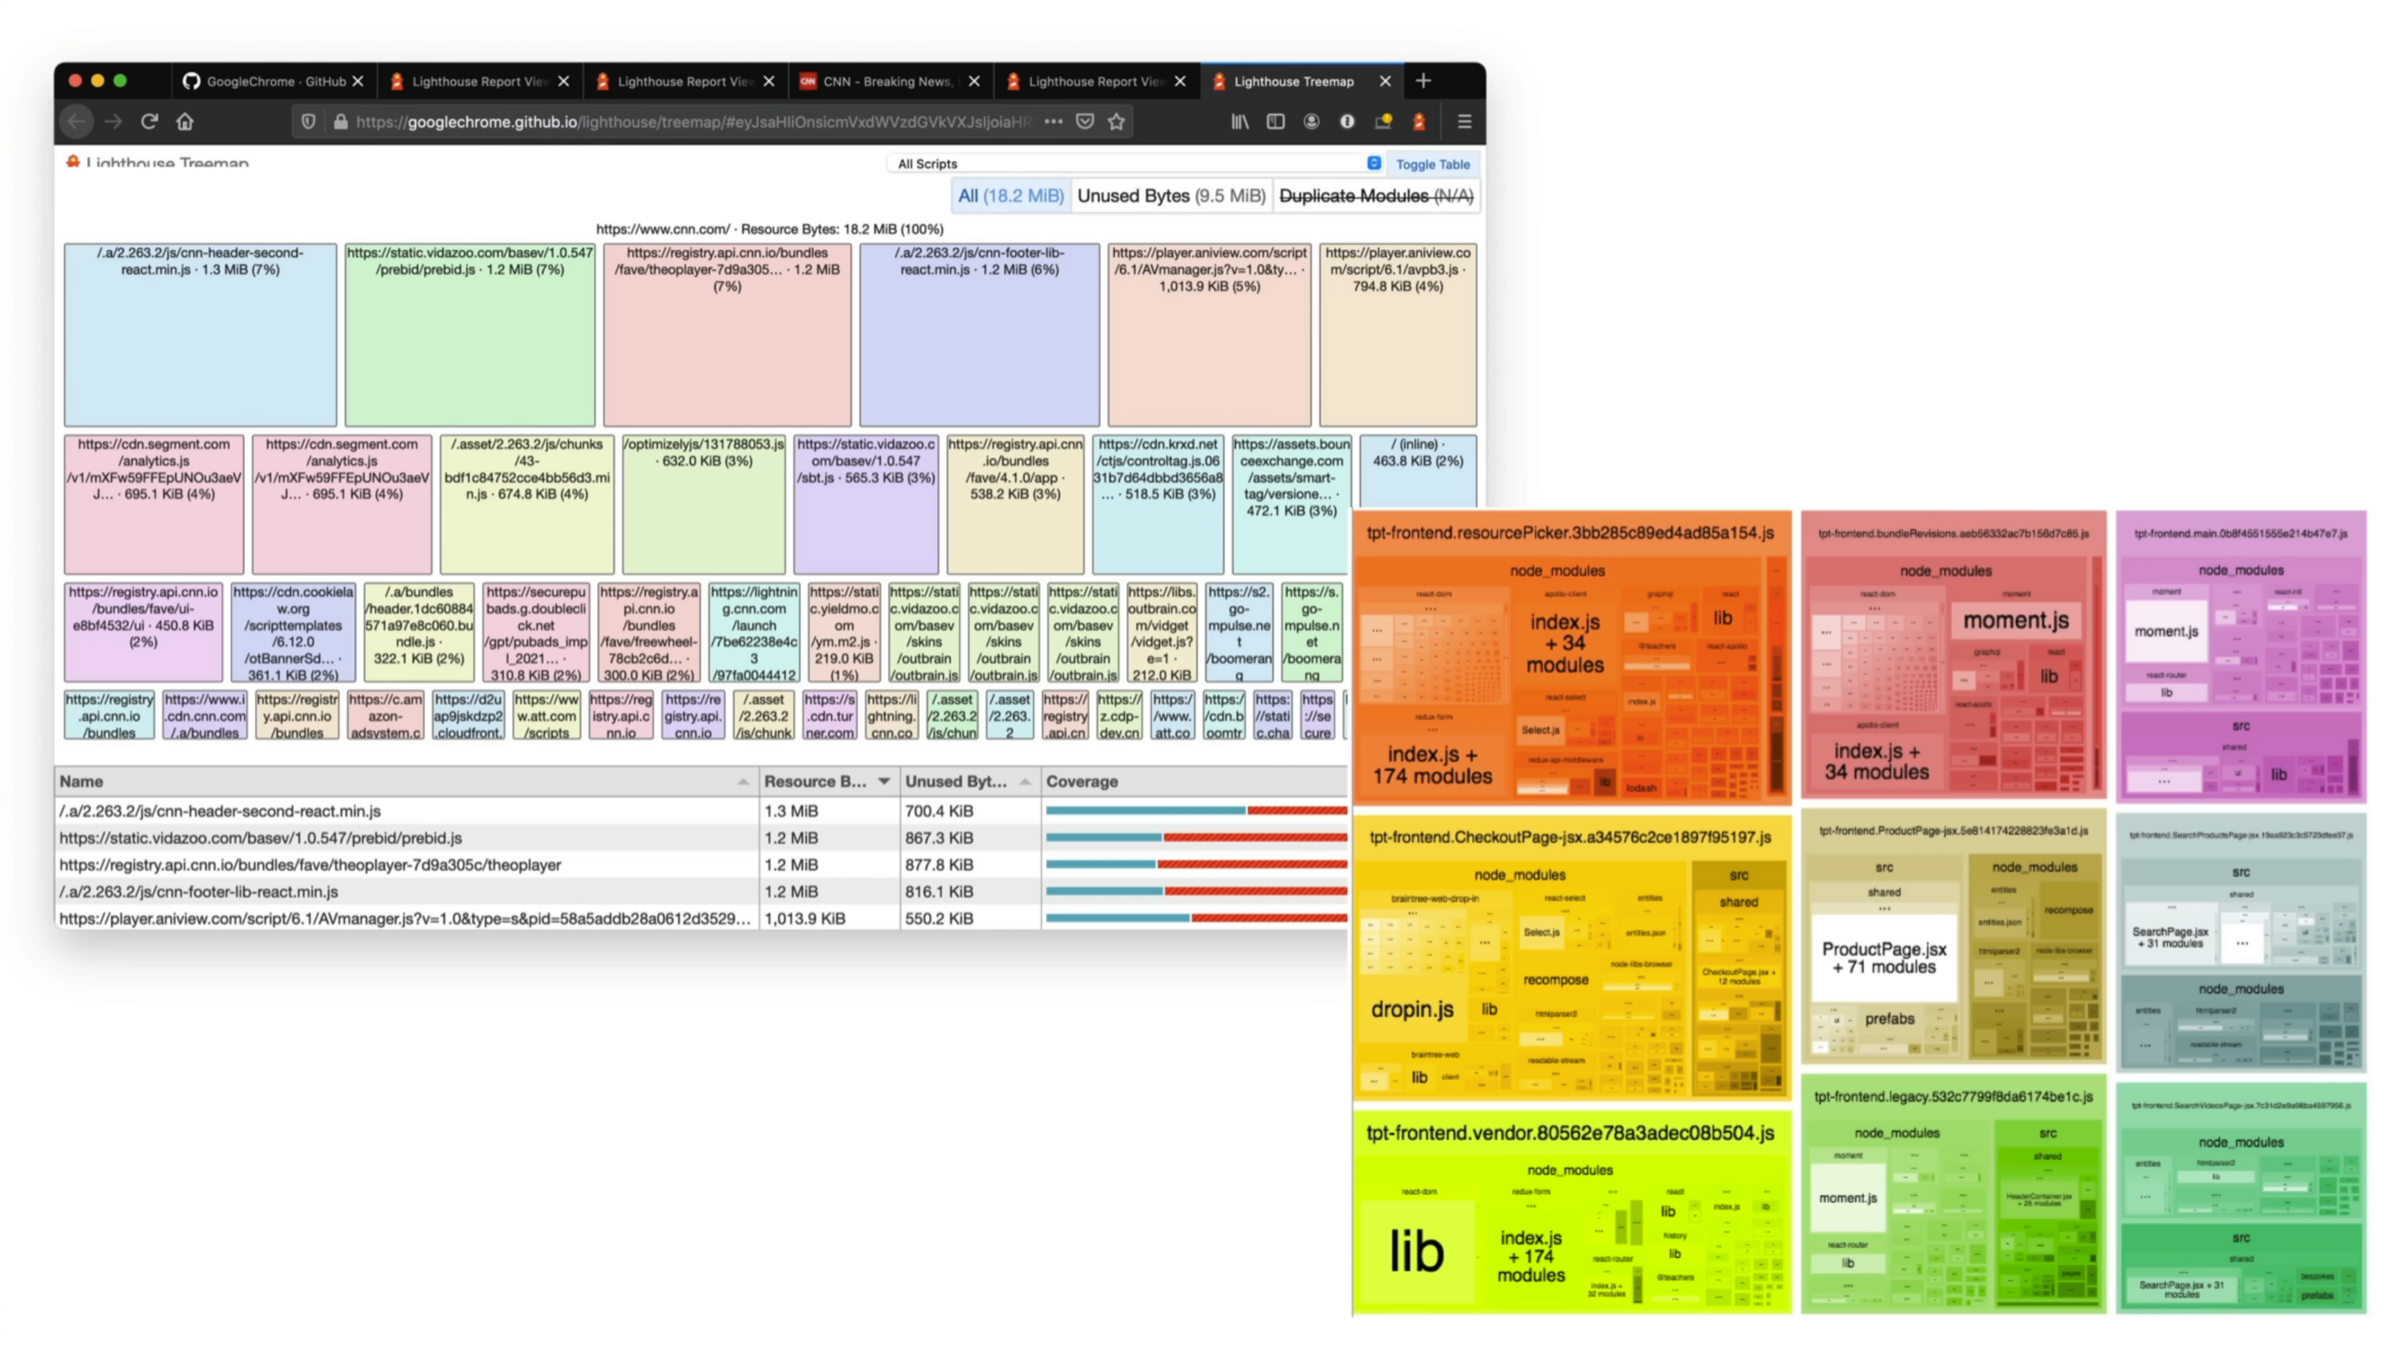Screen dimensions: 2405x1350
Task: Click the Home icon in the toolbar
Action: click(x=185, y=121)
